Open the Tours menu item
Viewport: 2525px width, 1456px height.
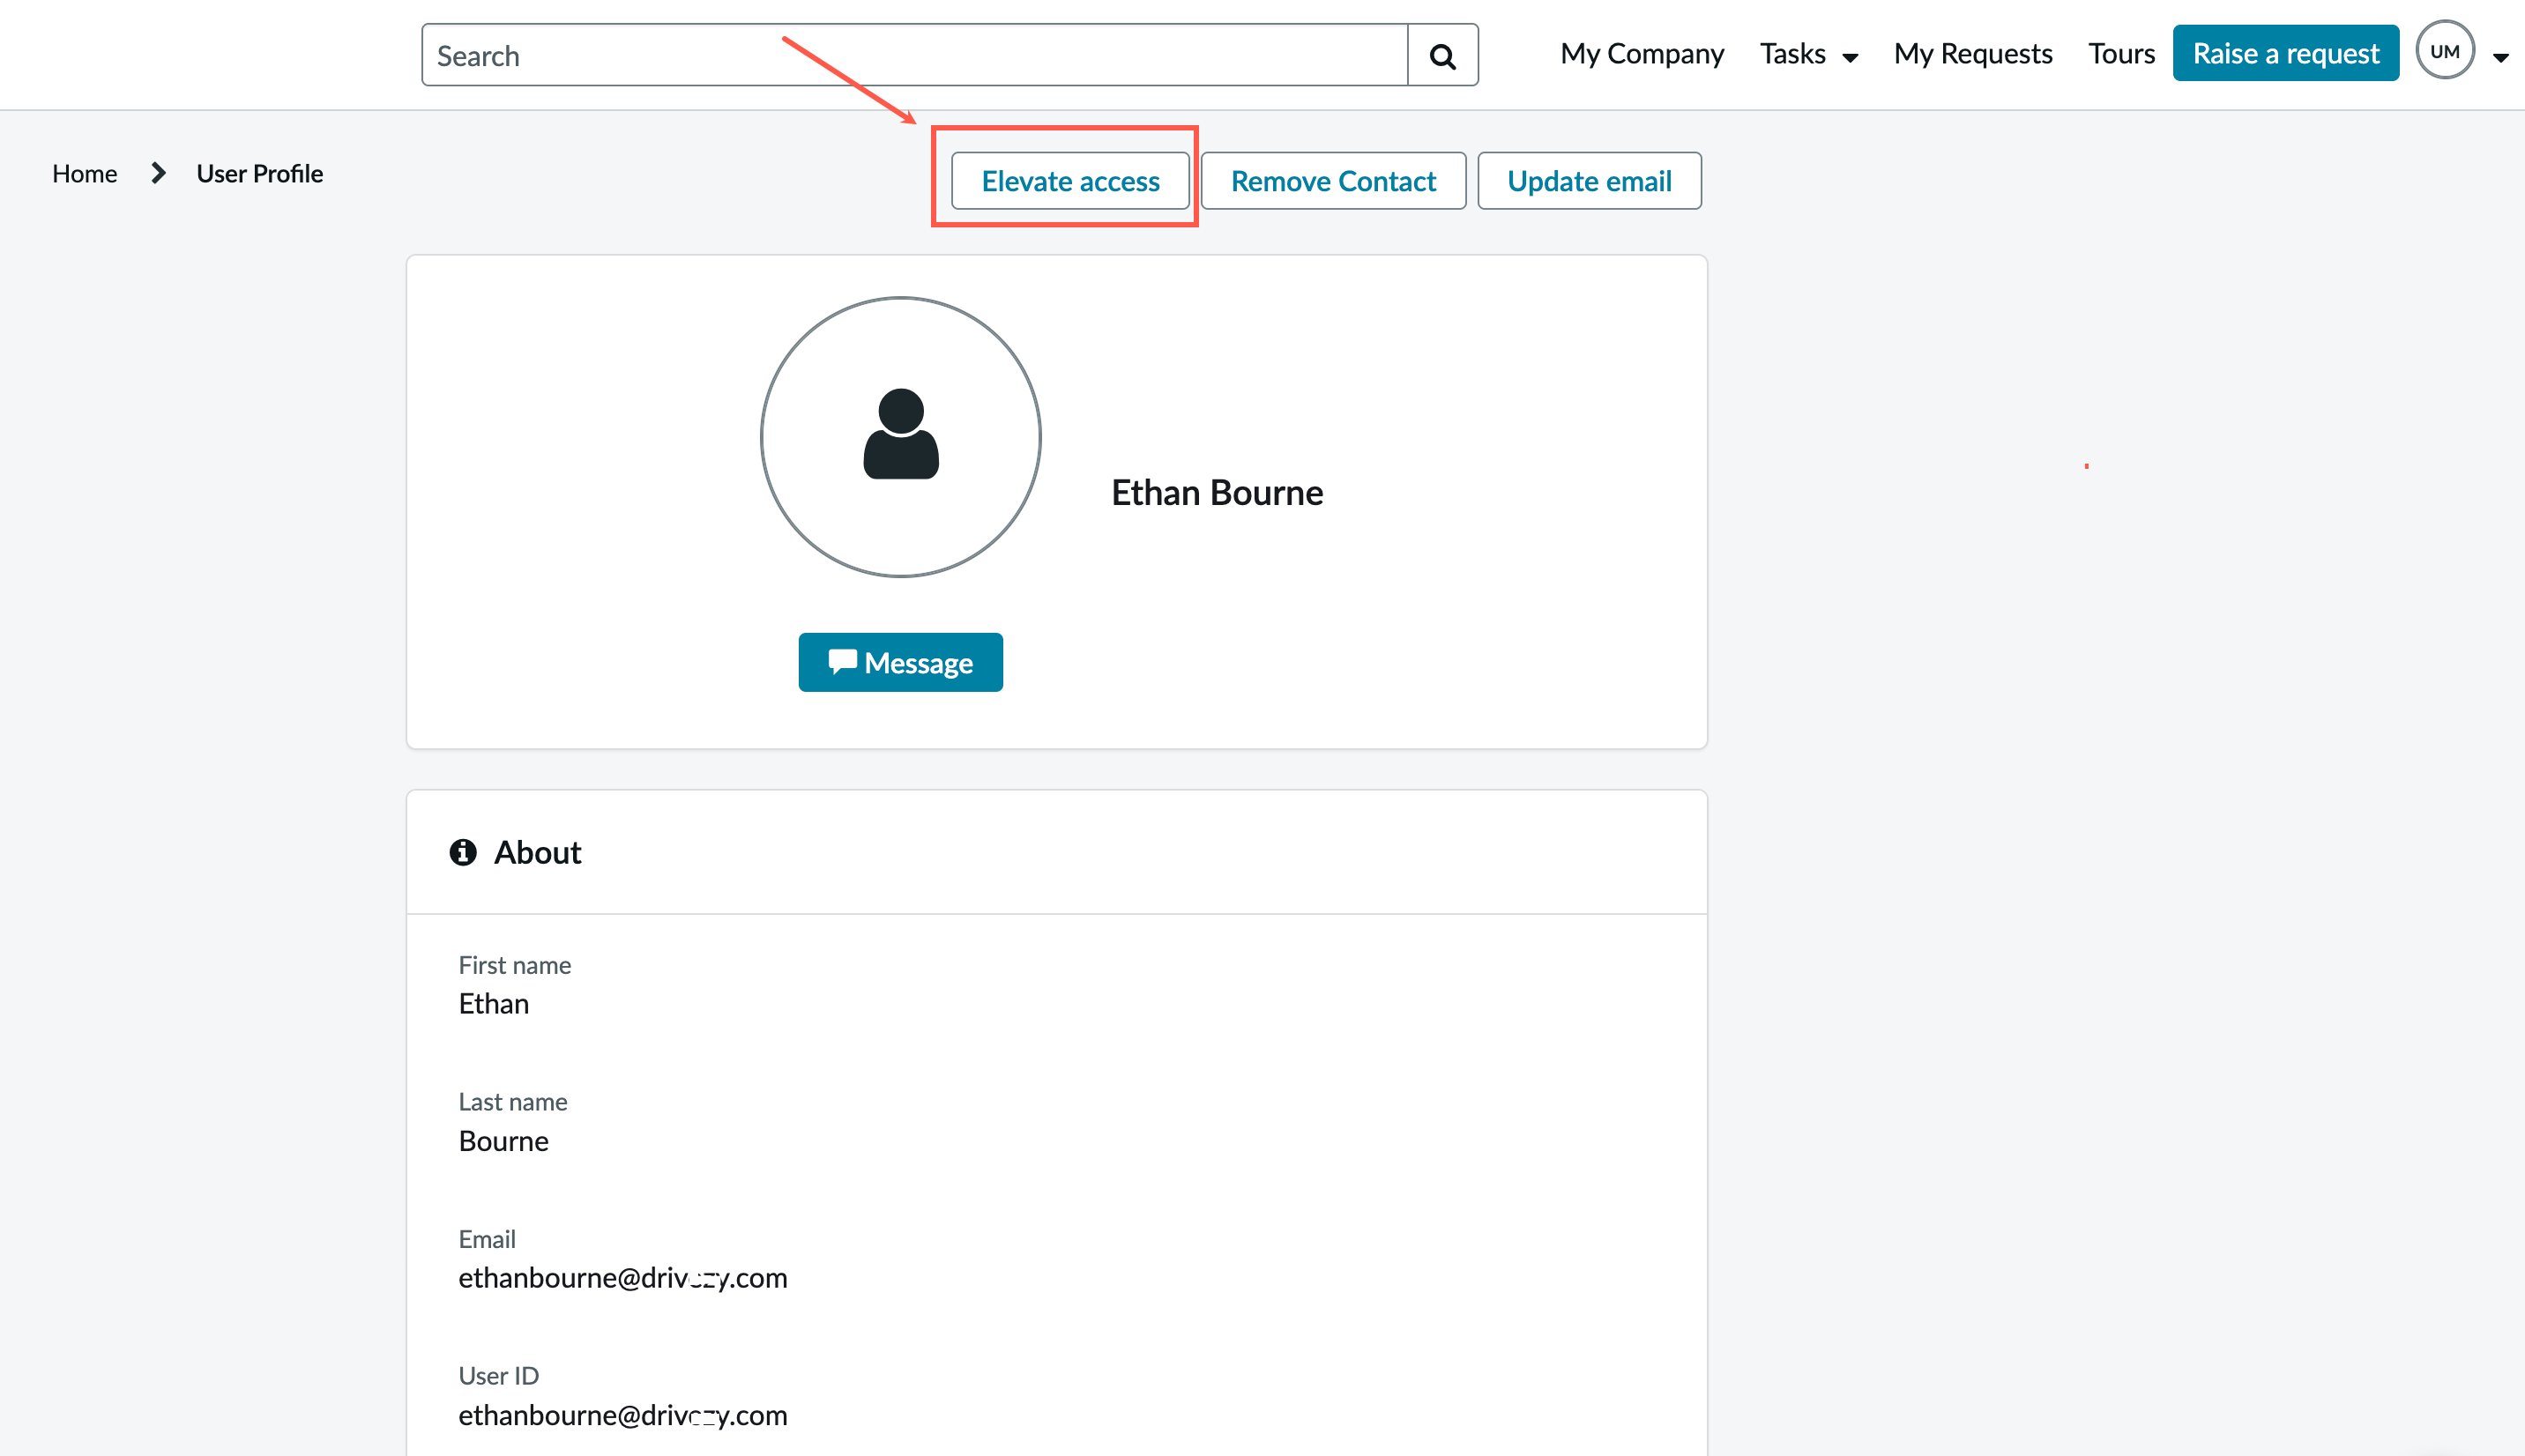click(x=2120, y=53)
